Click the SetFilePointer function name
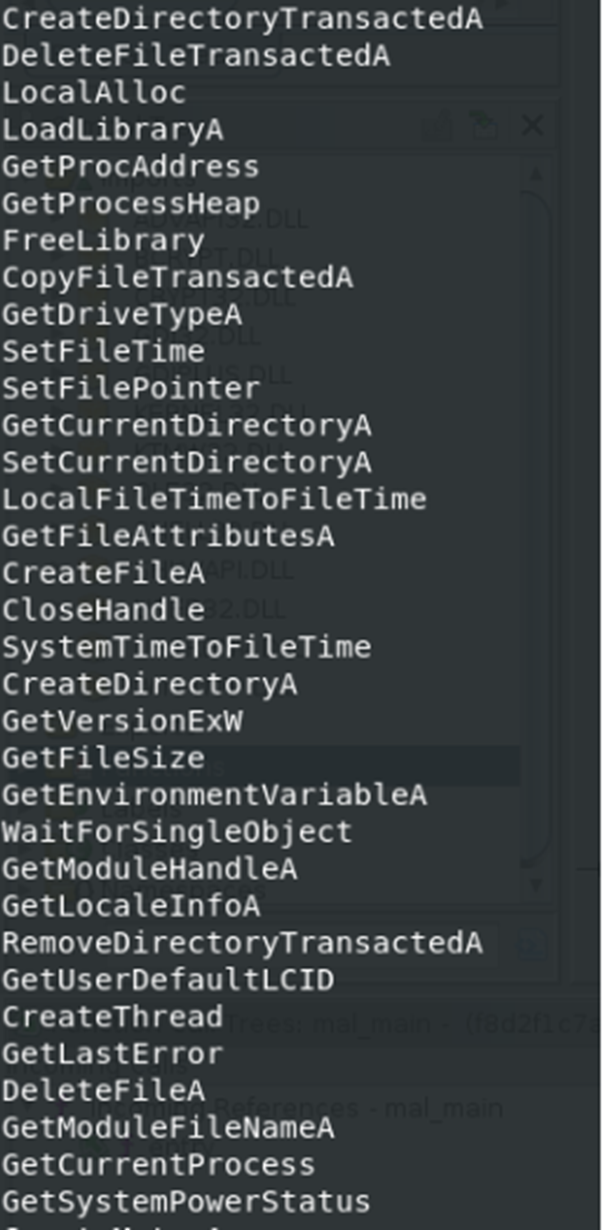The width and height of the screenshot is (605, 1230). point(131,389)
